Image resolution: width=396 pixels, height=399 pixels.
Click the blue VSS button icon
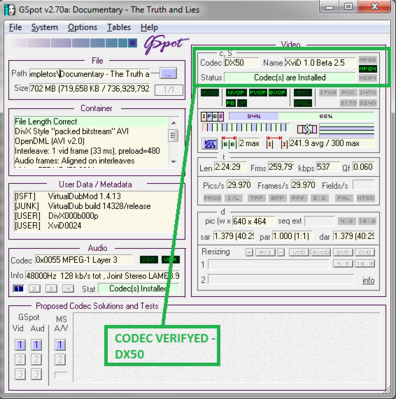[210, 144]
